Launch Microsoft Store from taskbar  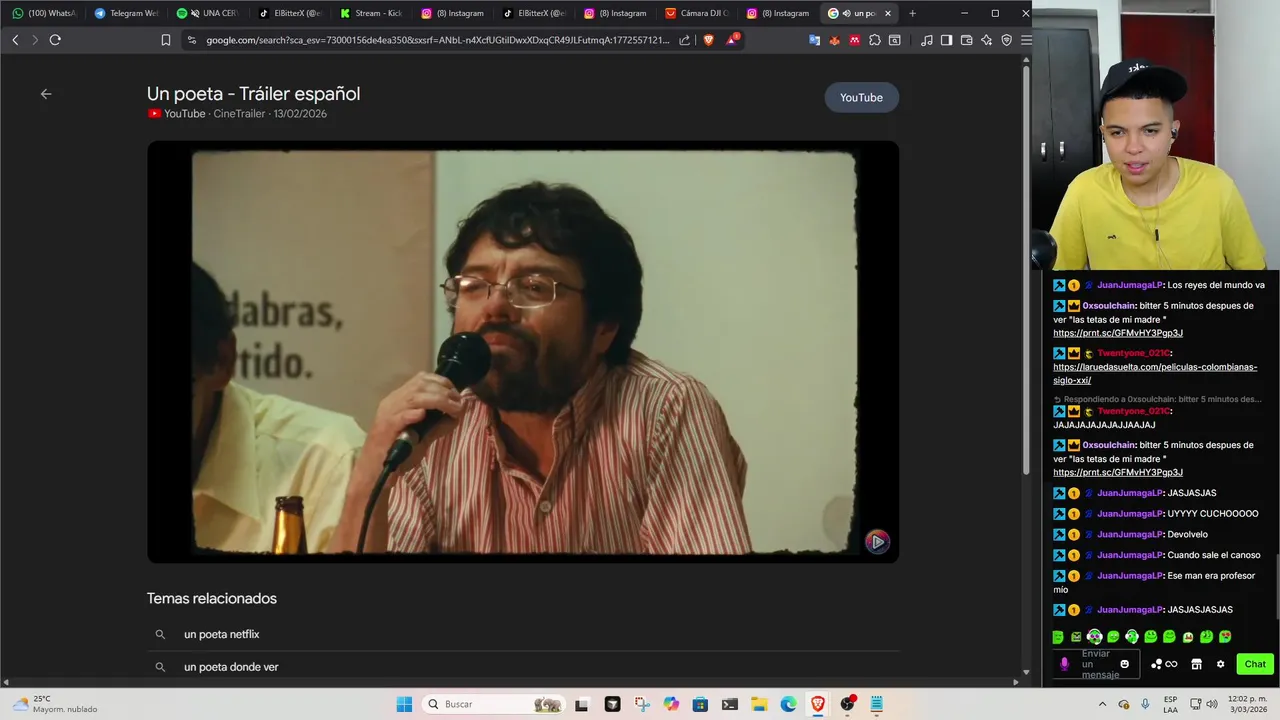tap(700, 704)
